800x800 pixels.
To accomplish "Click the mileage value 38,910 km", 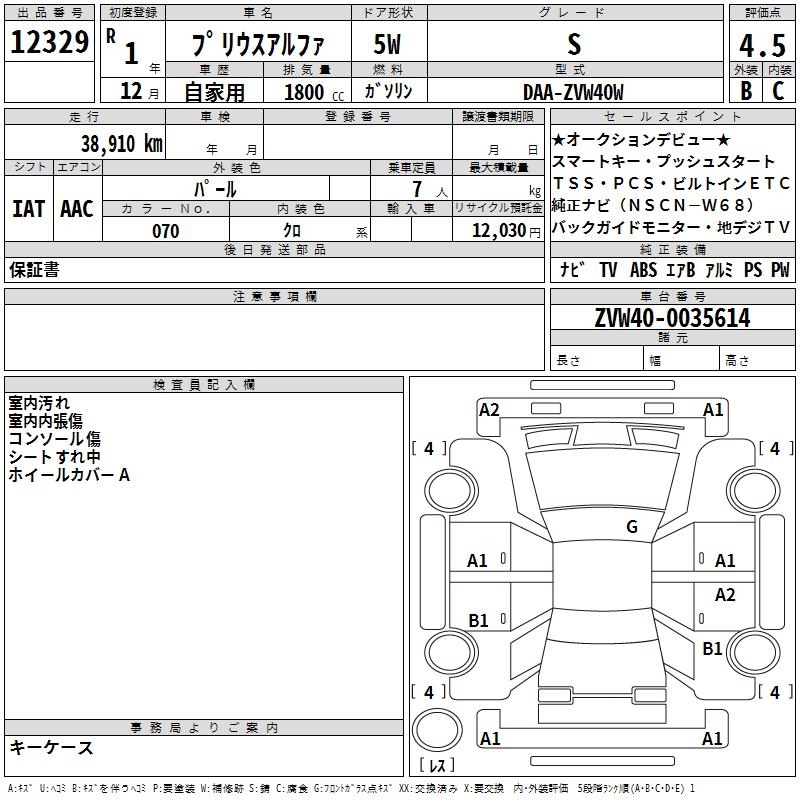I will (x=121, y=143).
